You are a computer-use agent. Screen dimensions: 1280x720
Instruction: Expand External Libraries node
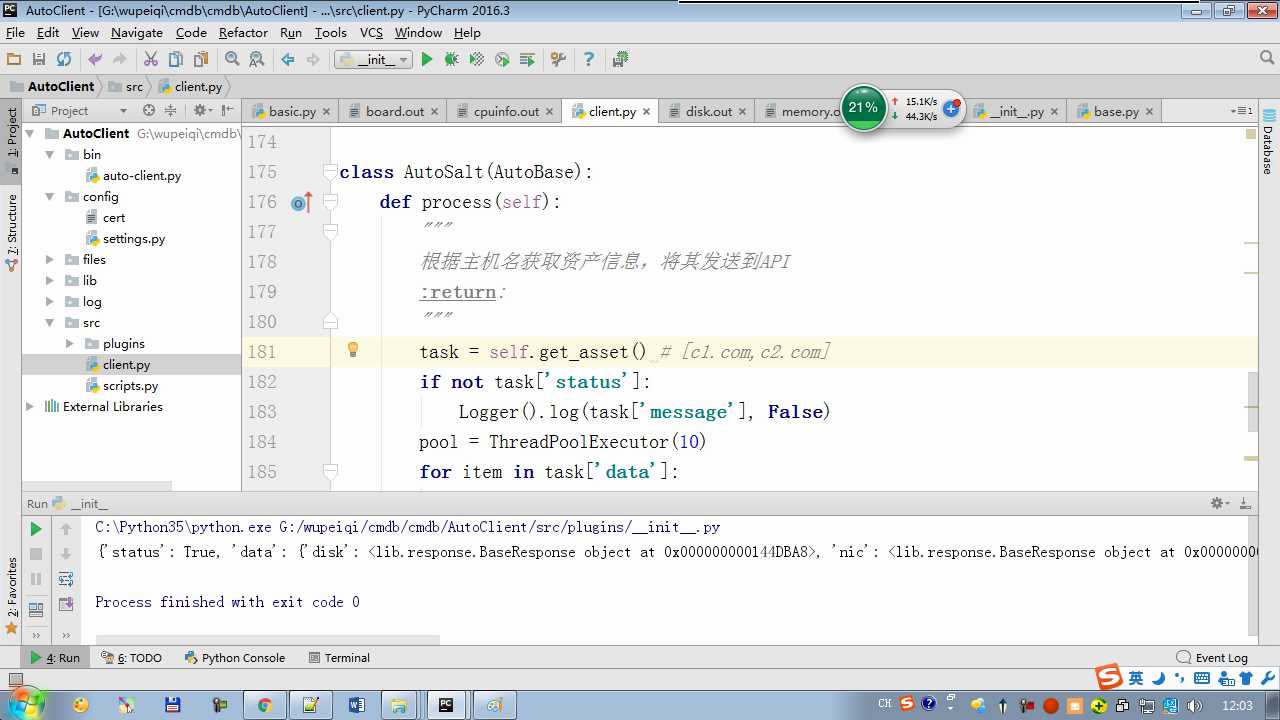point(30,407)
